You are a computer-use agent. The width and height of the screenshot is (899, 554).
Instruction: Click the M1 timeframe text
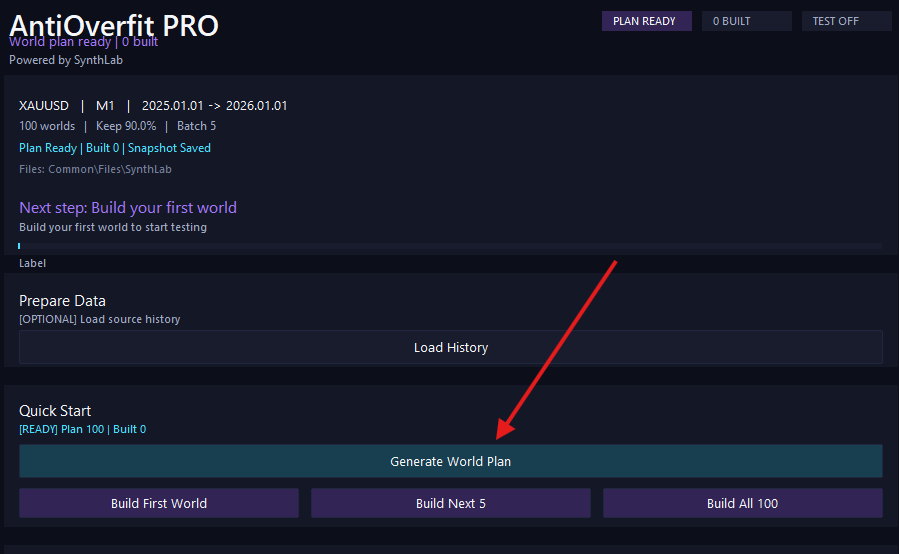105,106
